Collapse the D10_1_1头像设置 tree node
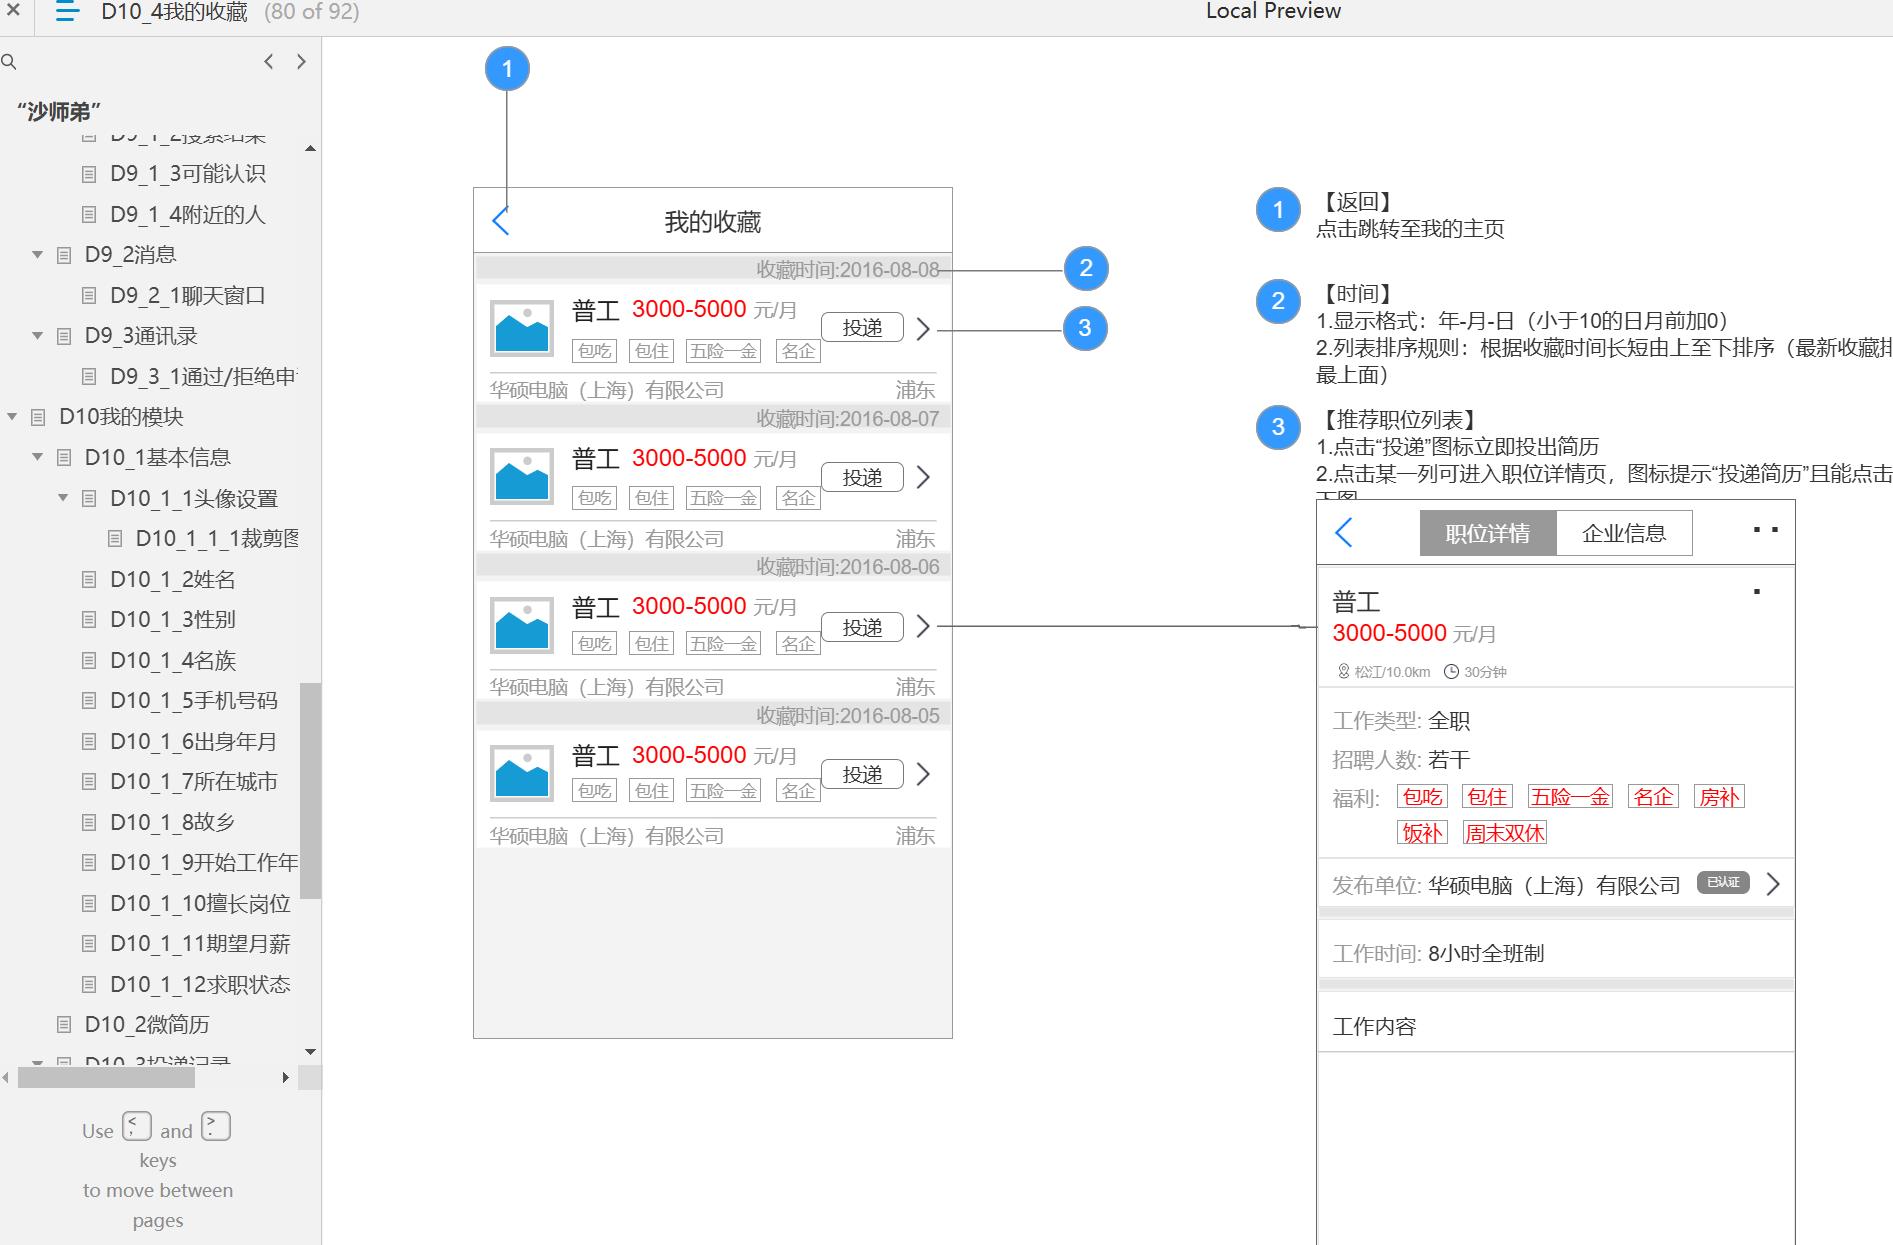The width and height of the screenshot is (1893, 1245). click(x=63, y=498)
